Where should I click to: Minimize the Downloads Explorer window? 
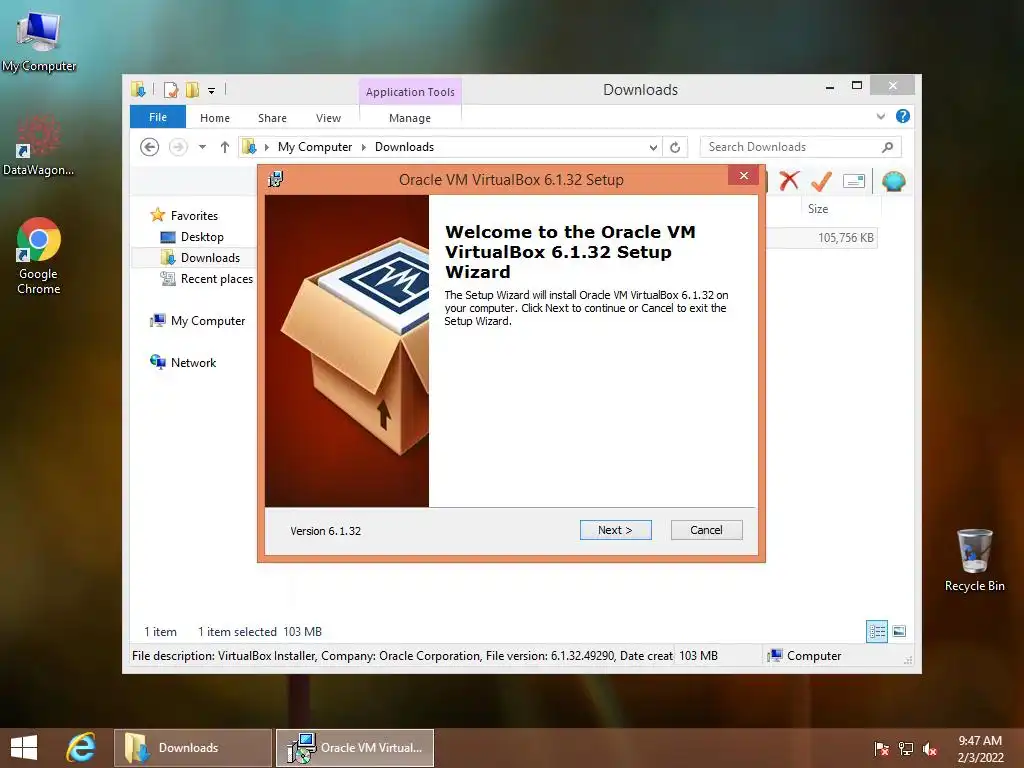[x=829, y=86]
